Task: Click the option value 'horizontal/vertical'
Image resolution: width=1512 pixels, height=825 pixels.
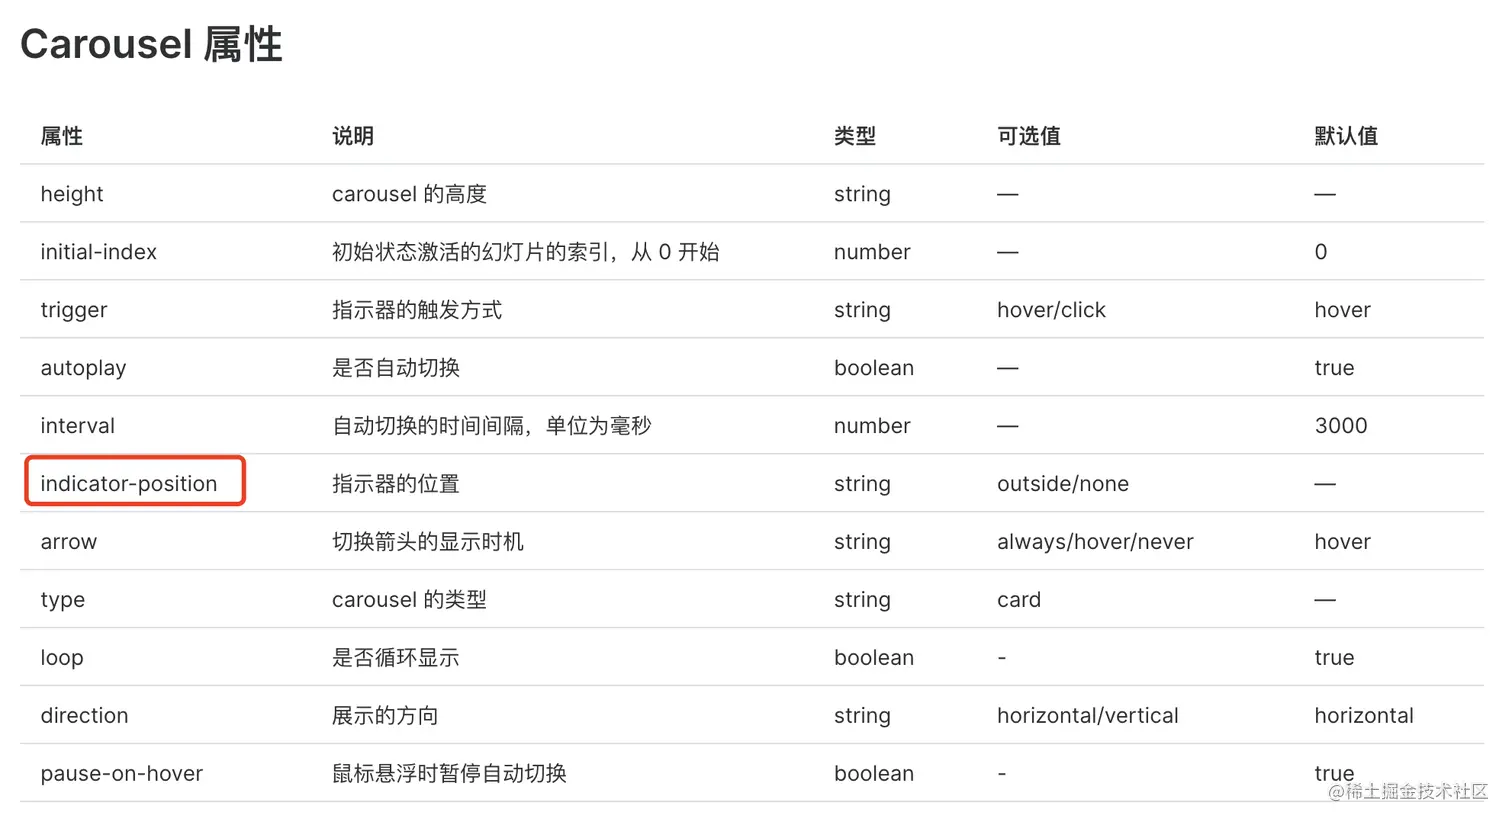Action: 1088,716
